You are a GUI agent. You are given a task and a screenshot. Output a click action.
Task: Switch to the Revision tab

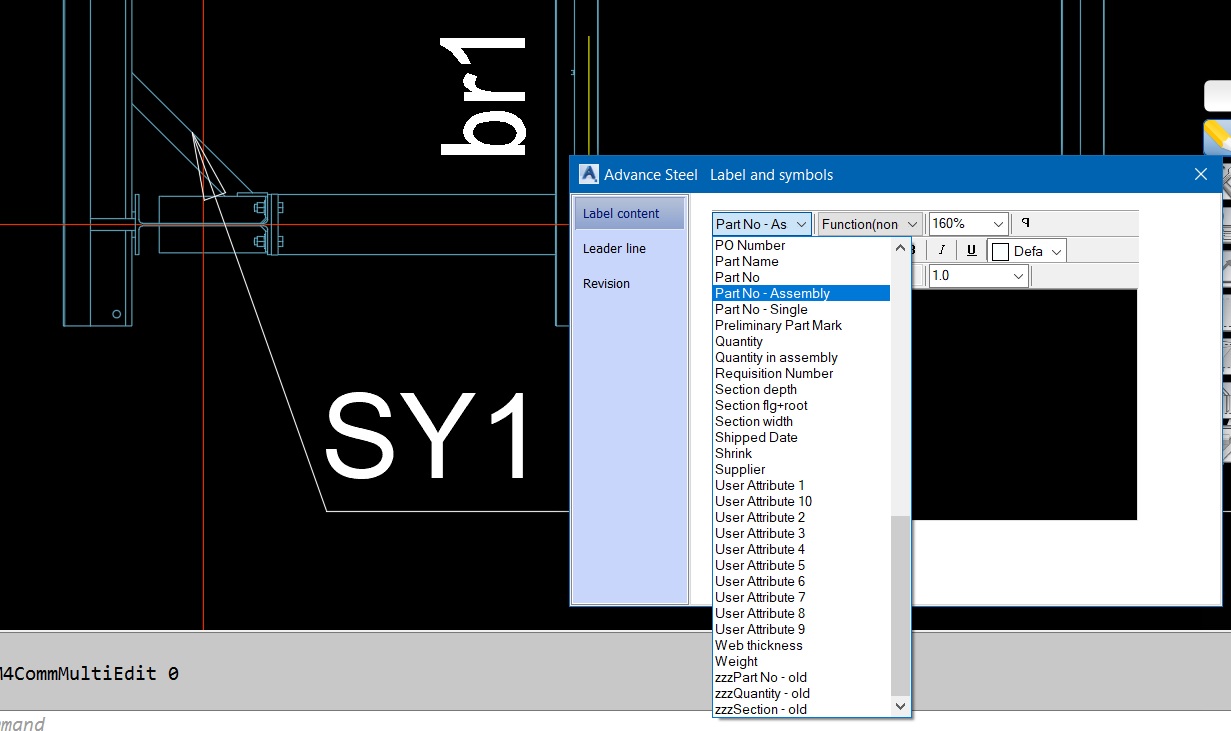pos(606,283)
